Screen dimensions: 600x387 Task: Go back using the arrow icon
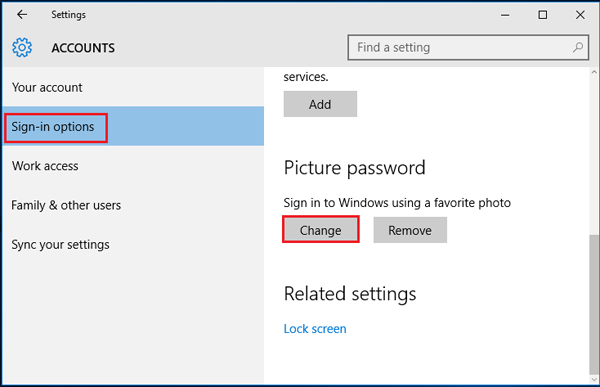click(x=22, y=15)
